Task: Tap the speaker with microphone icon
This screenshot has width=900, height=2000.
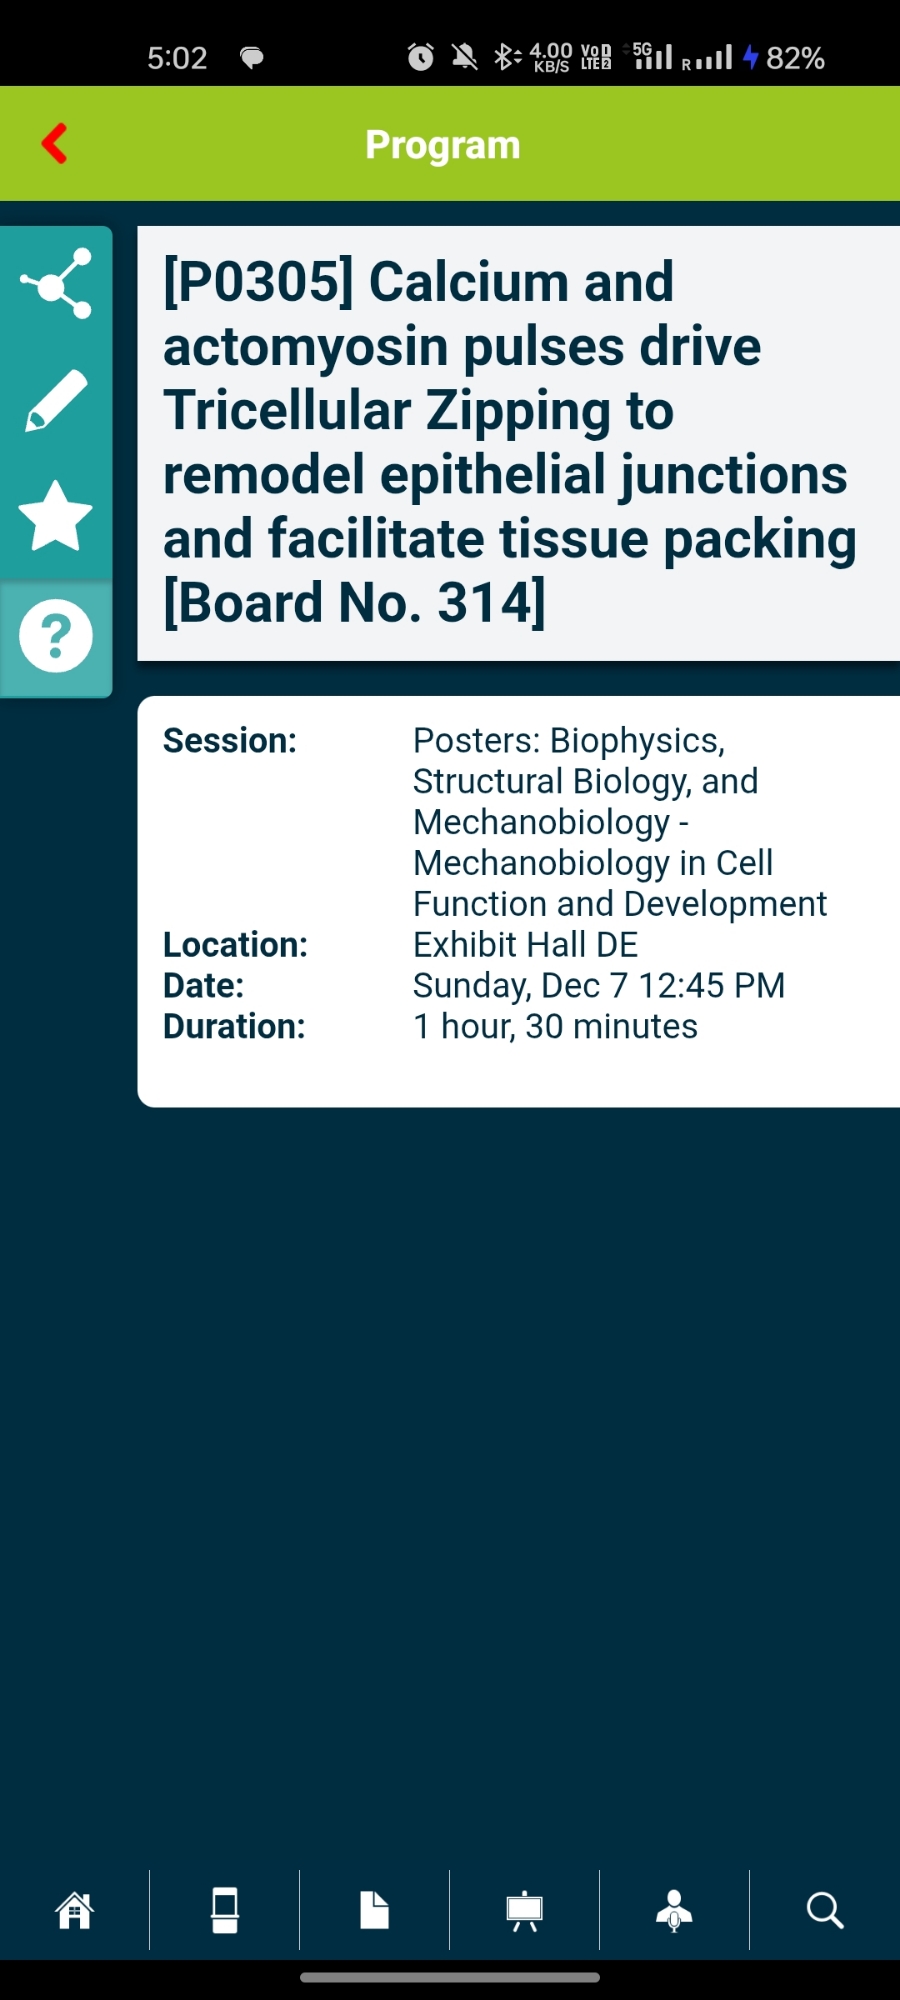Action: [x=674, y=1911]
